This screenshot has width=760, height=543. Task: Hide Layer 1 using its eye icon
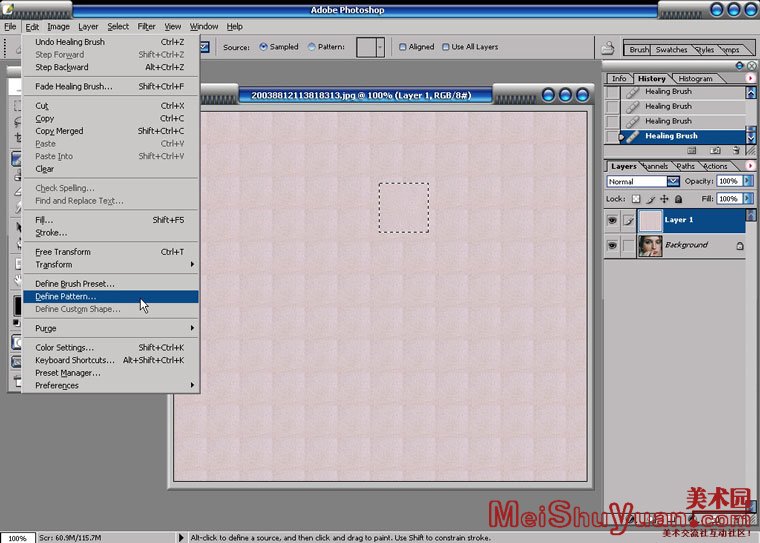click(x=612, y=221)
